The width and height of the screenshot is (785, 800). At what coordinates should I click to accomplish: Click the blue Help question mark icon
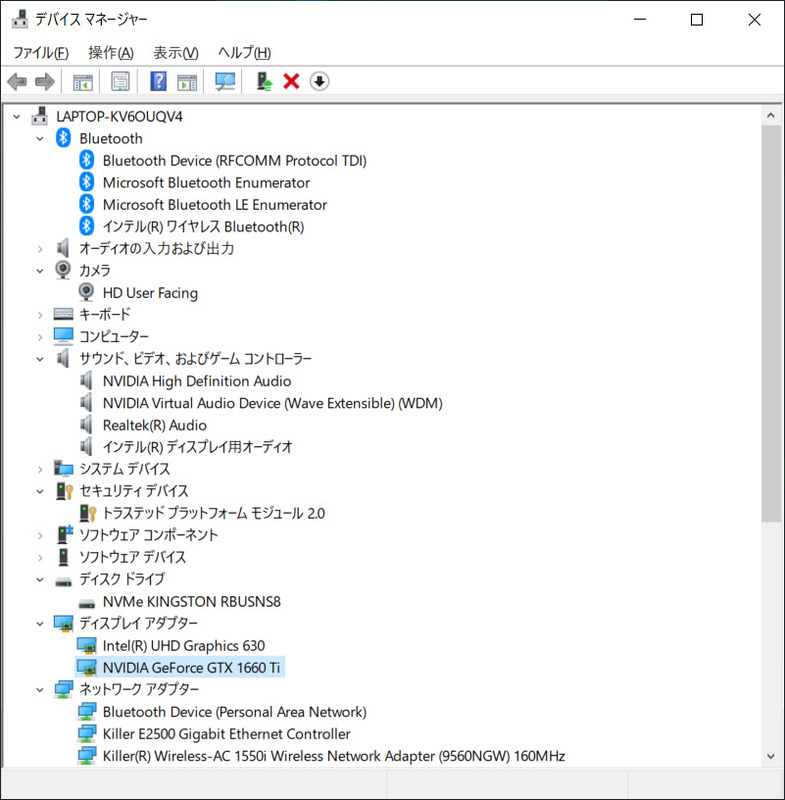[x=159, y=82]
